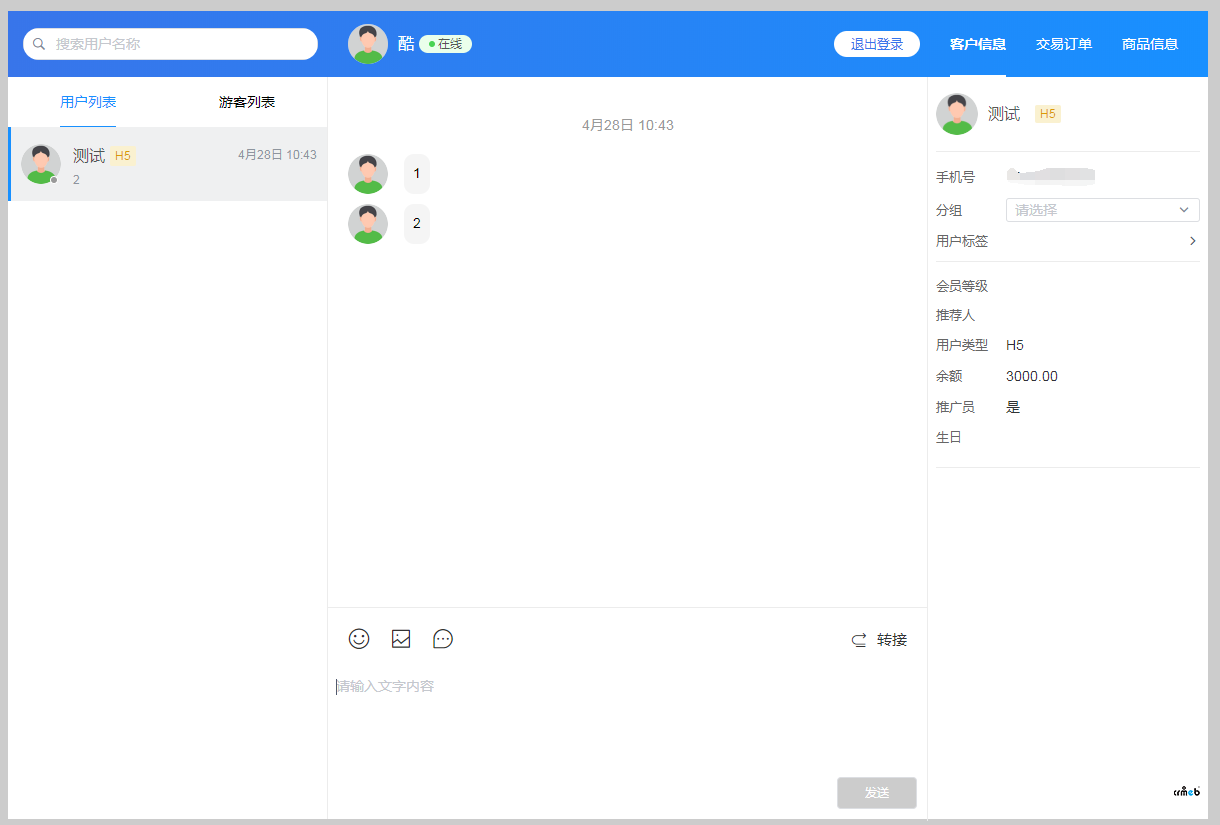Switch to the 用户列表 tab
Screen dimensions: 1220x825
88,102
